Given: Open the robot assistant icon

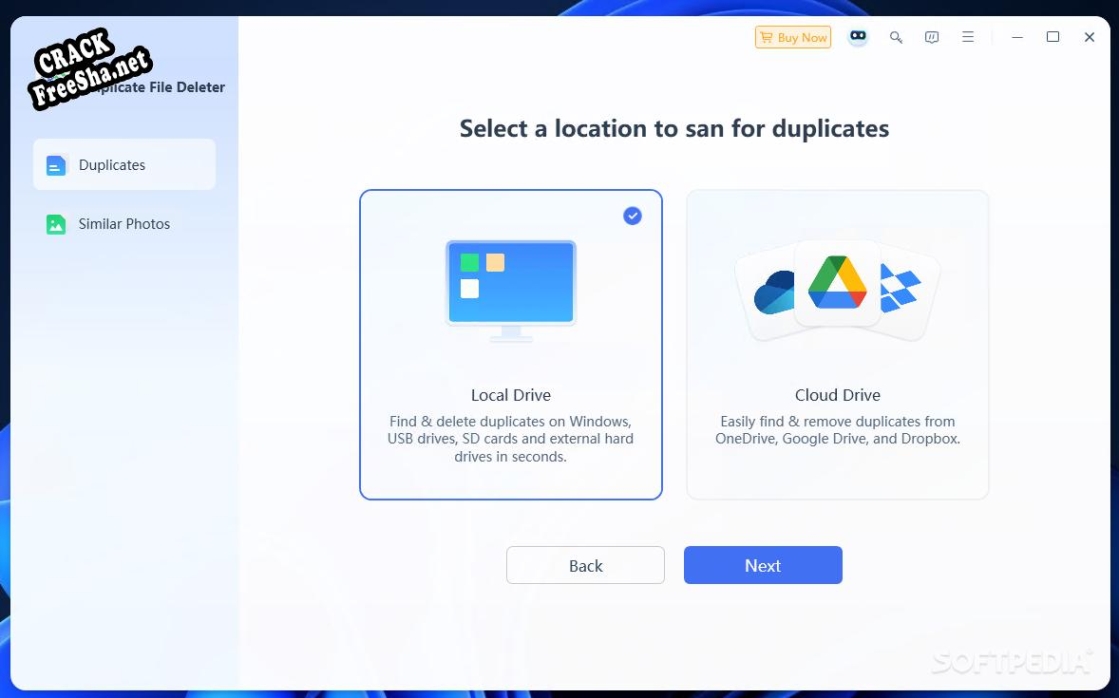Looking at the screenshot, I should pyautogui.click(x=857, y=37).
